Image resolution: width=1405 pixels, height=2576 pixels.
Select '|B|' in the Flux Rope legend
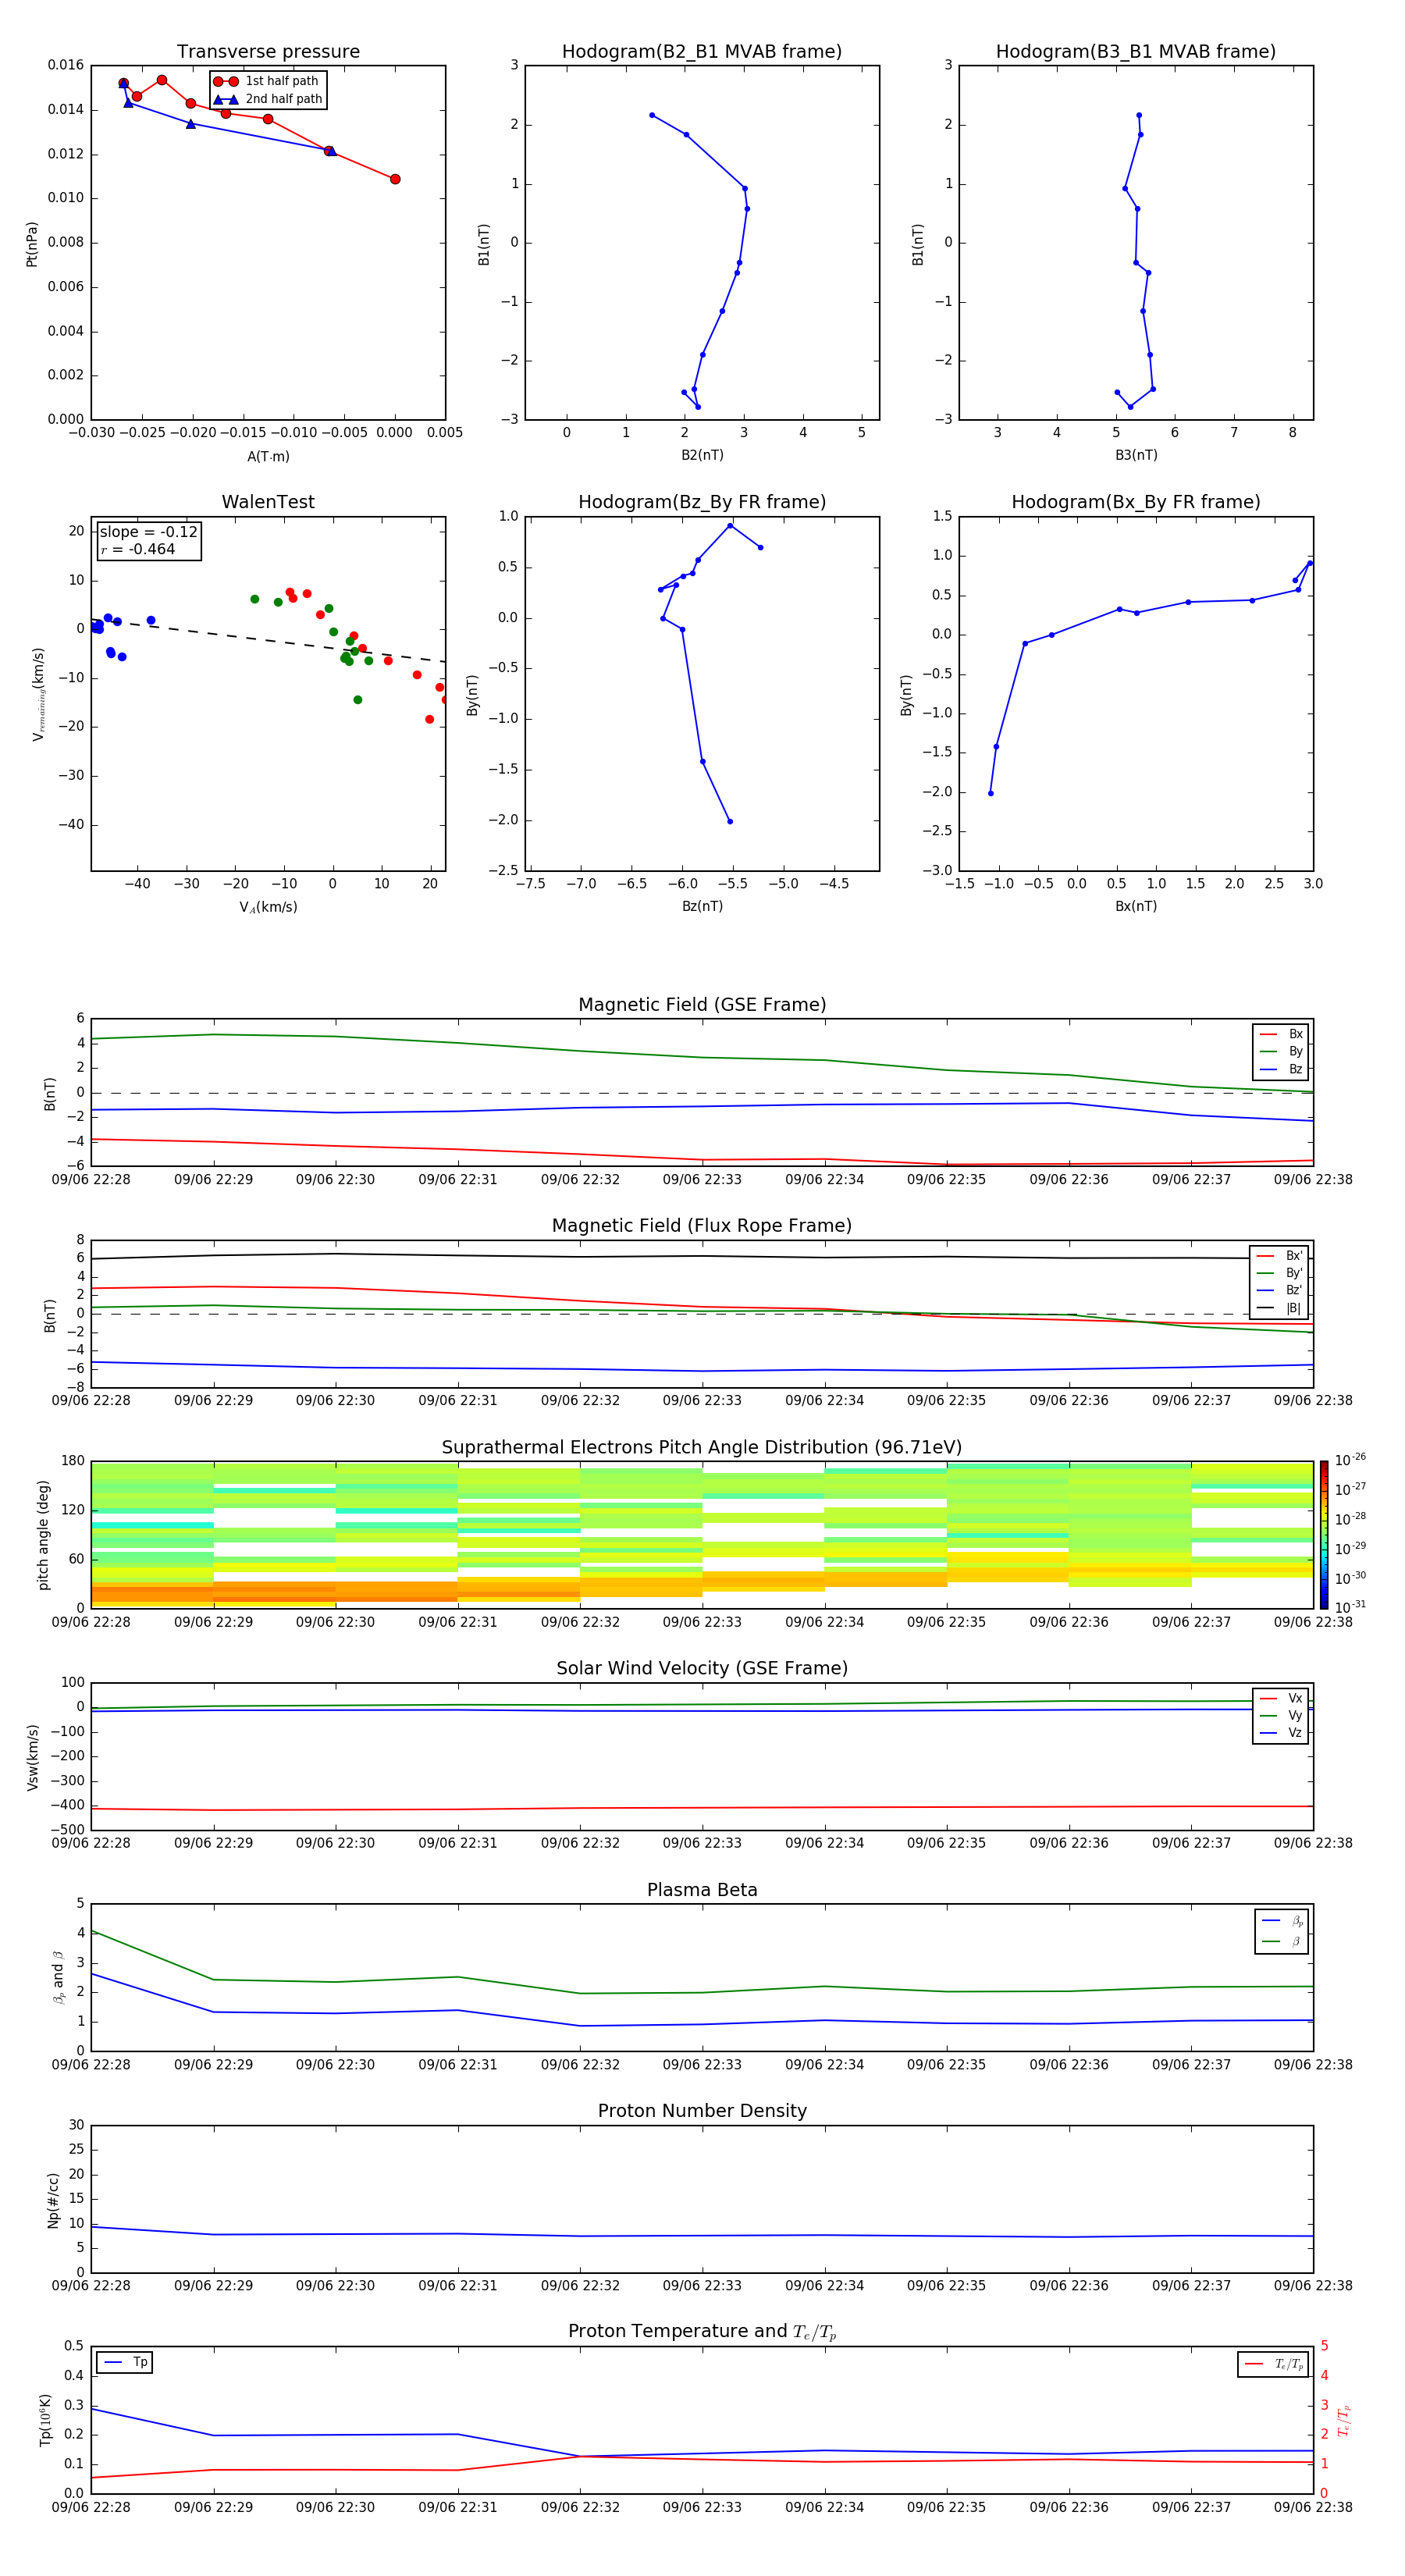[1280, 1308]
